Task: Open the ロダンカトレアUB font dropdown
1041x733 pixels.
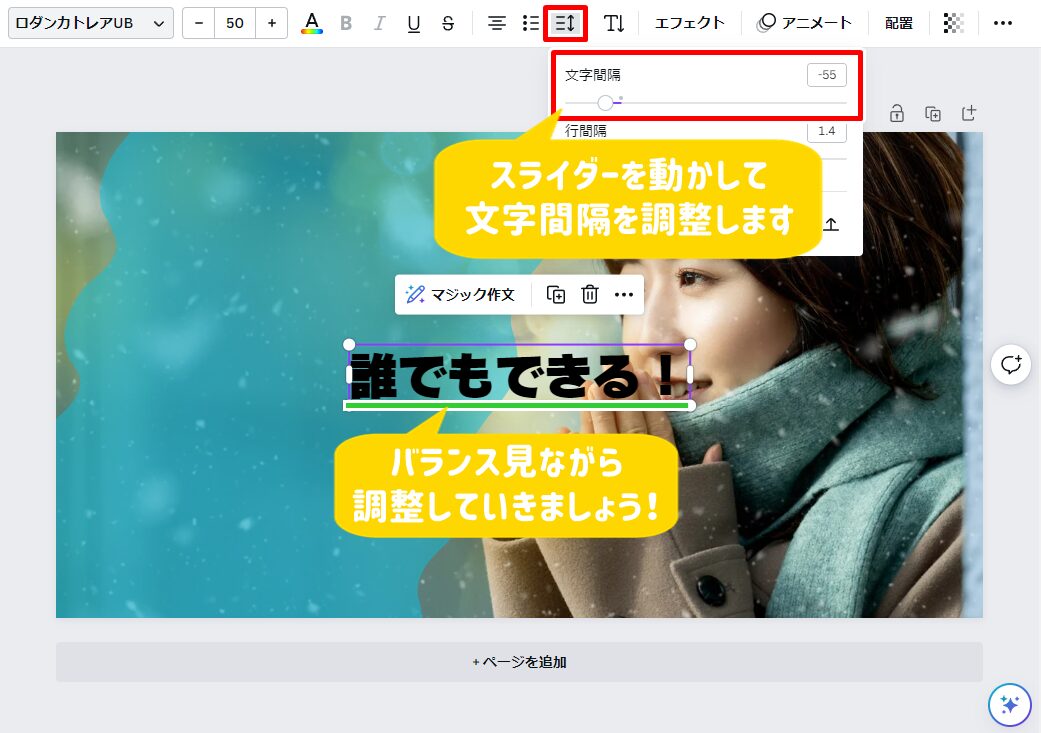Action: (90, 23)
